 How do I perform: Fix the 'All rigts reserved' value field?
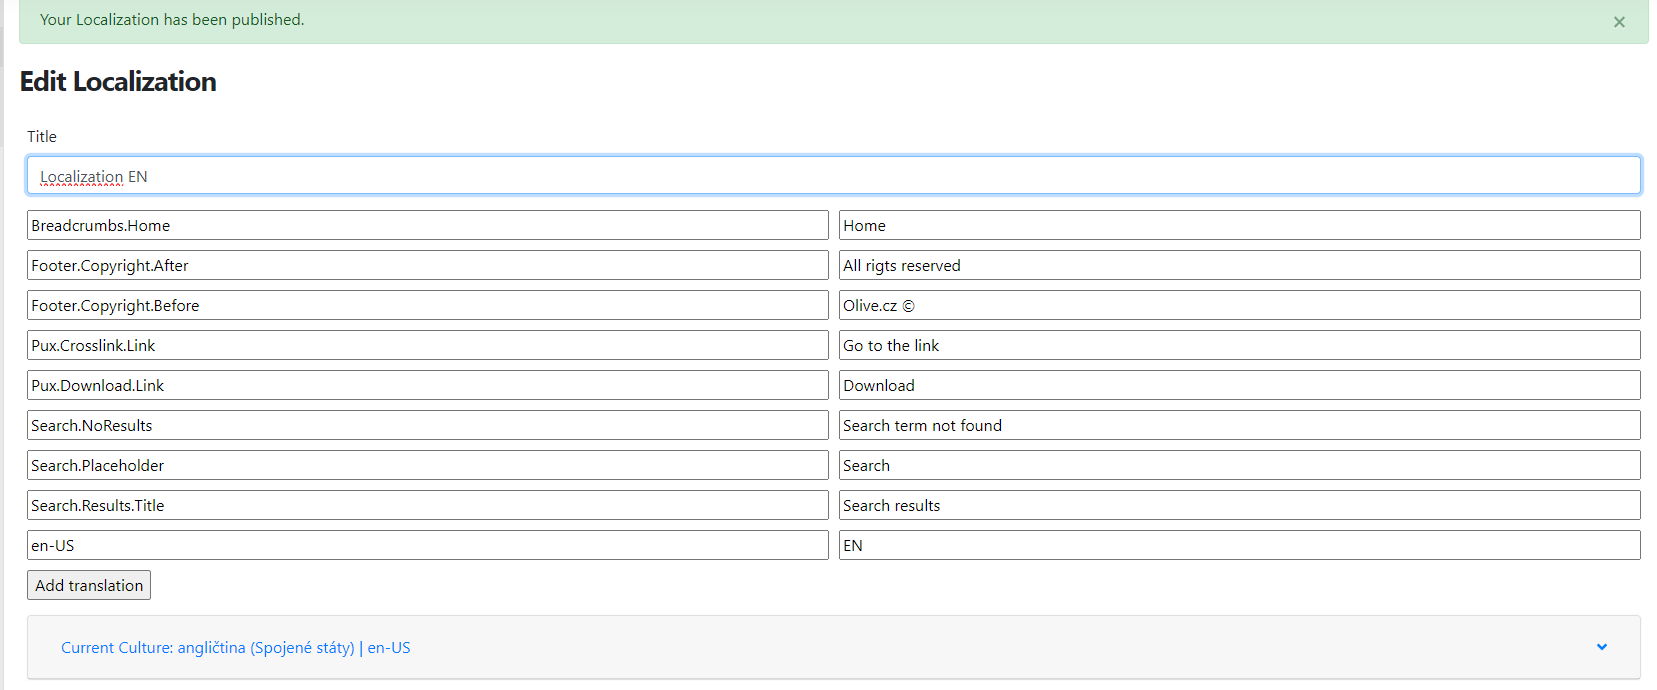1238,266
